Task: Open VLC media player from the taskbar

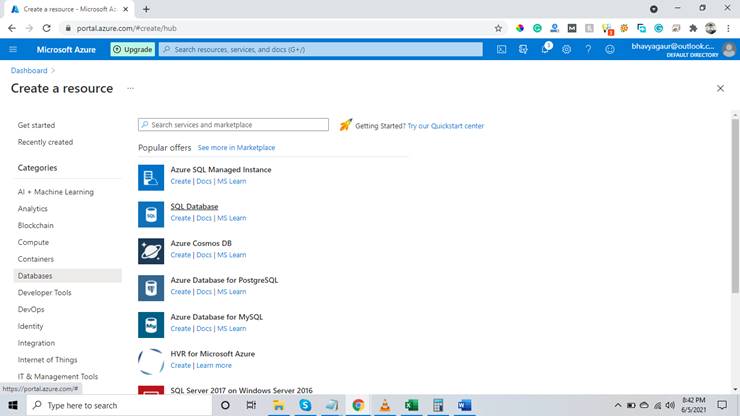Action: point(385,405)
